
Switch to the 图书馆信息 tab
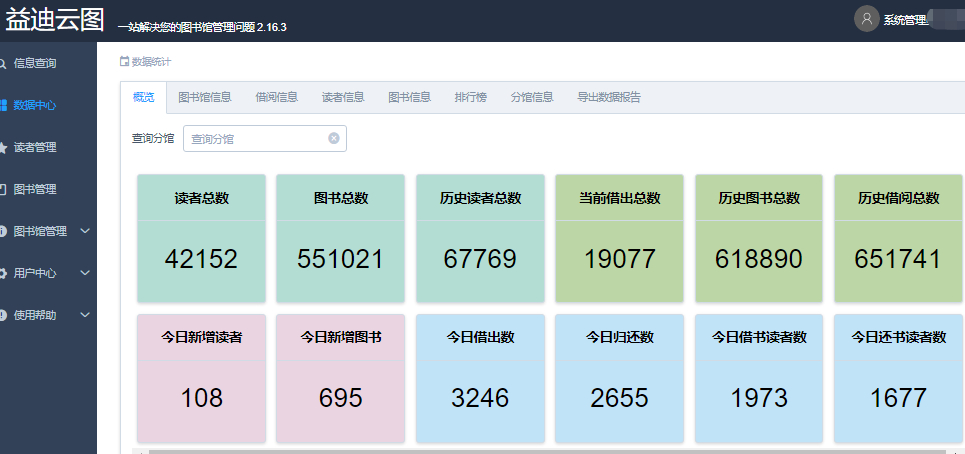point(205,97)
